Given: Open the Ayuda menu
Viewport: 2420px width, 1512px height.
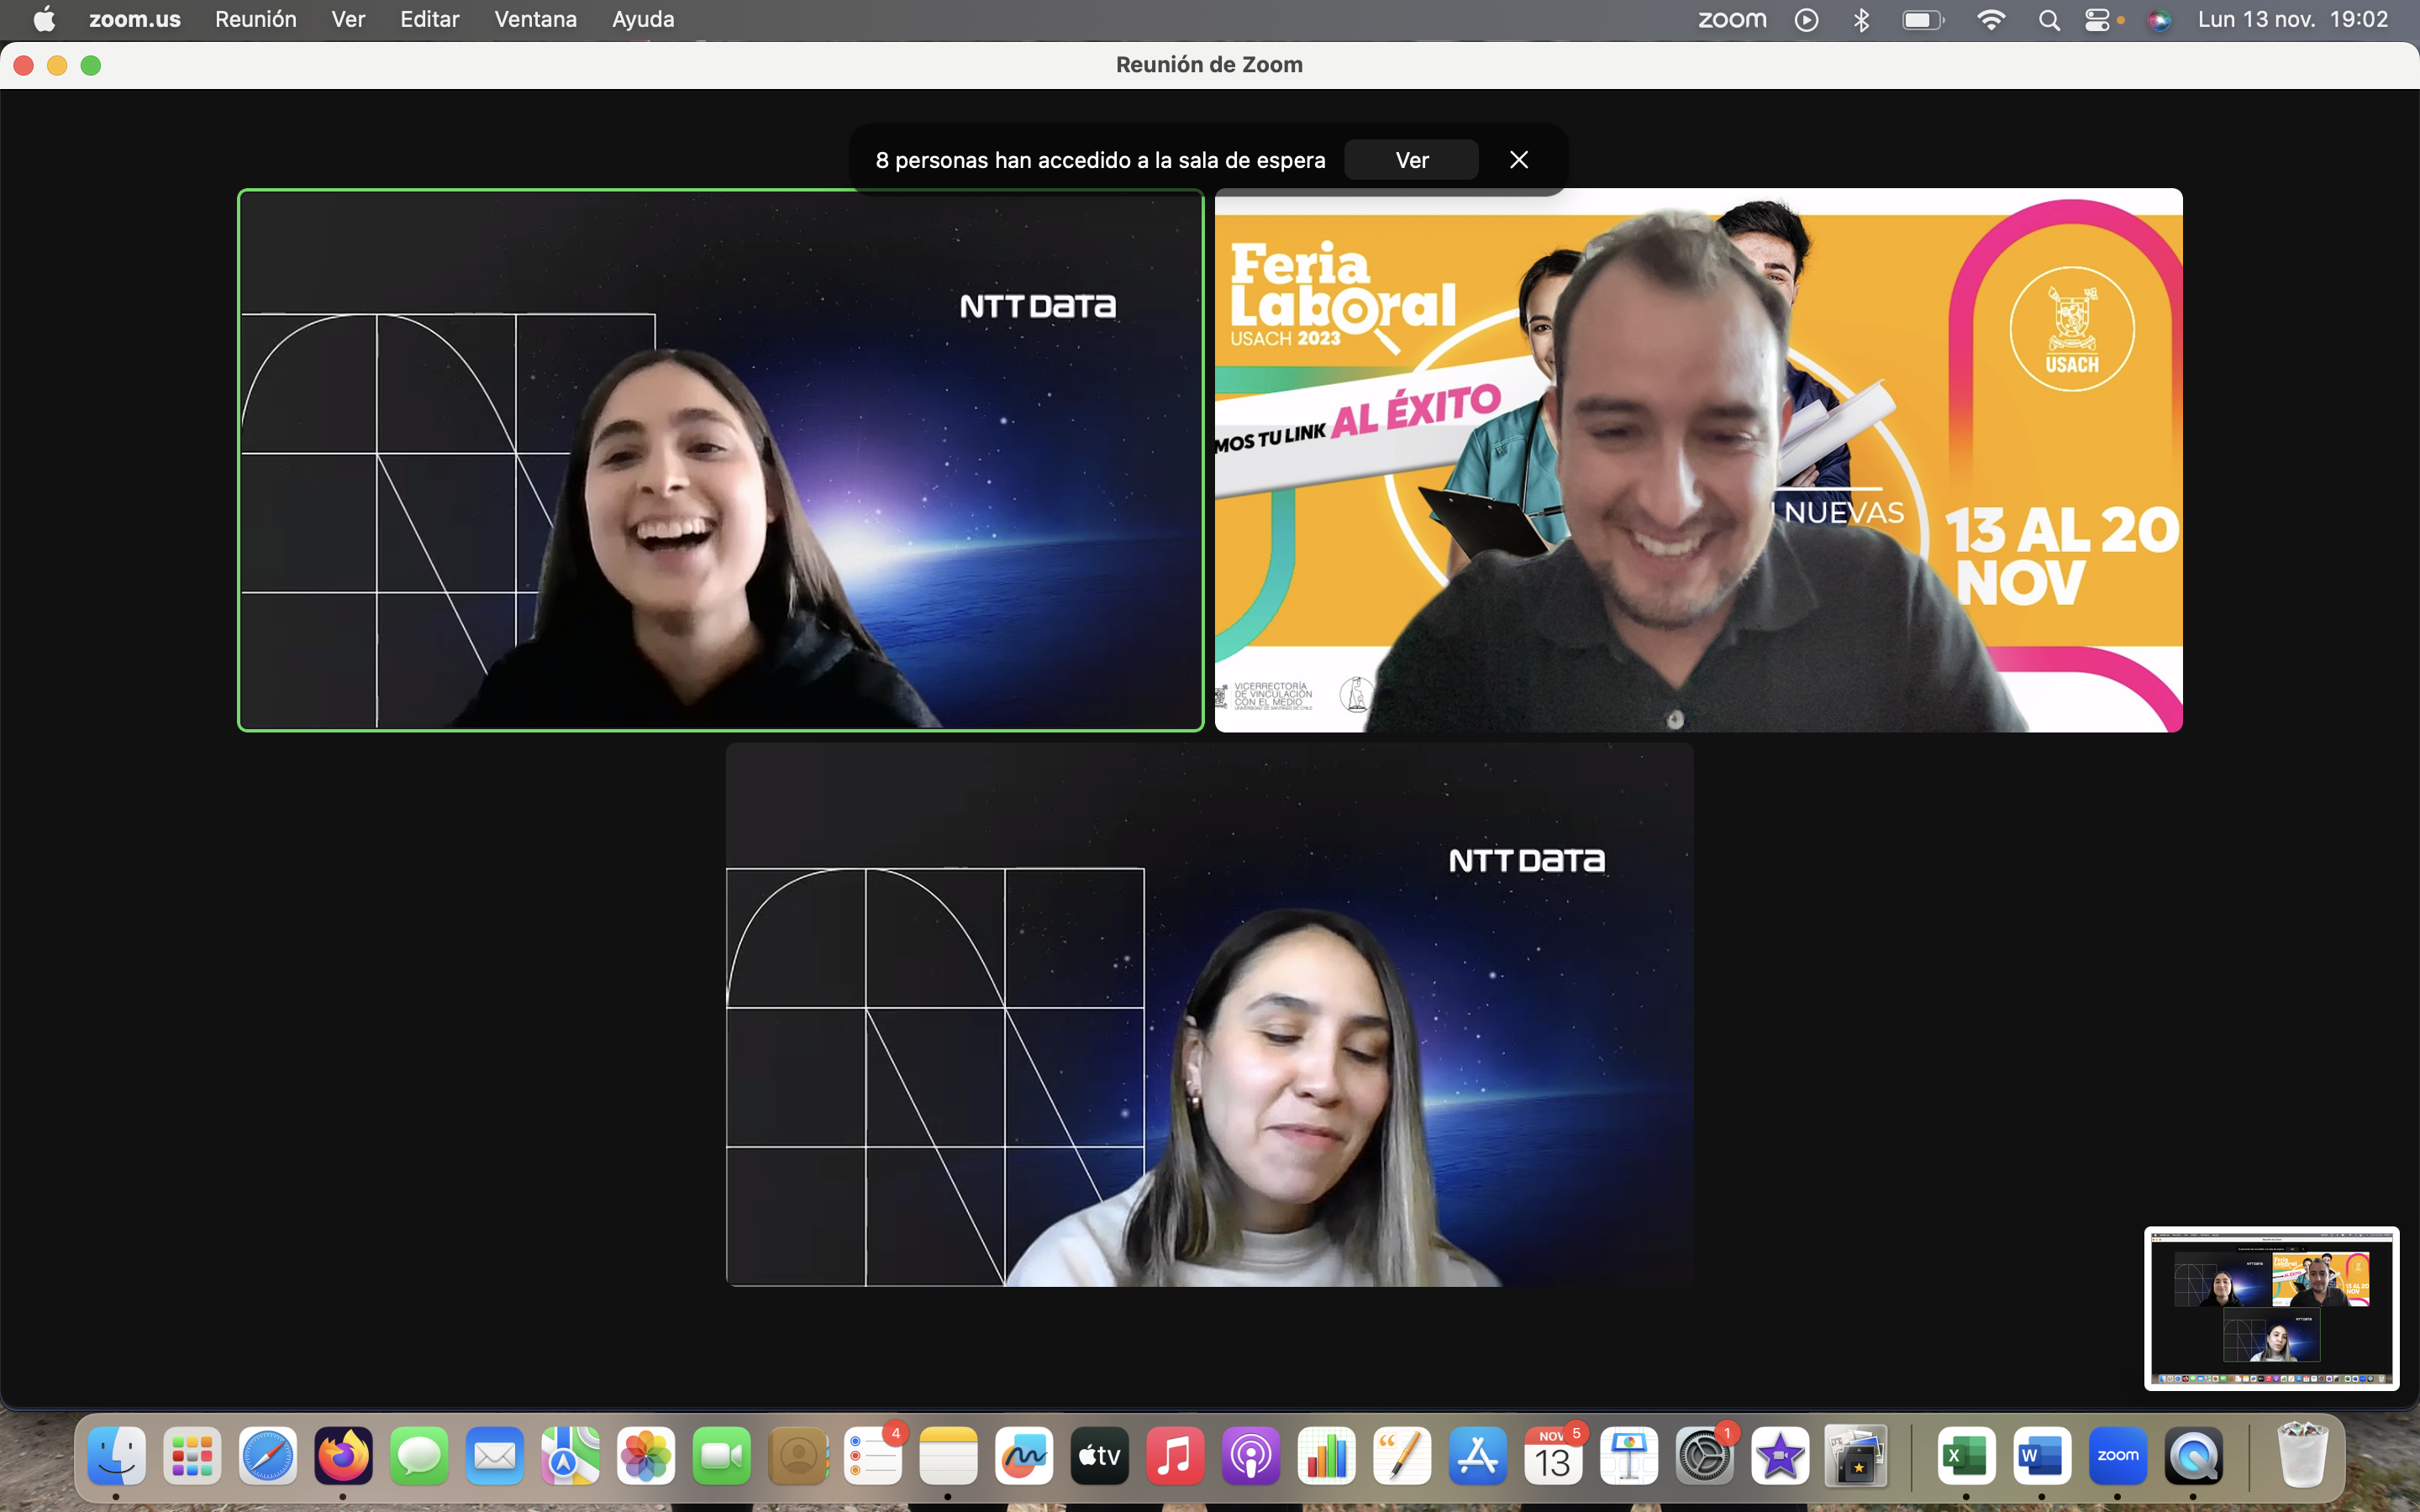Looking at the screenshot, I should click(x=642, y=19).
